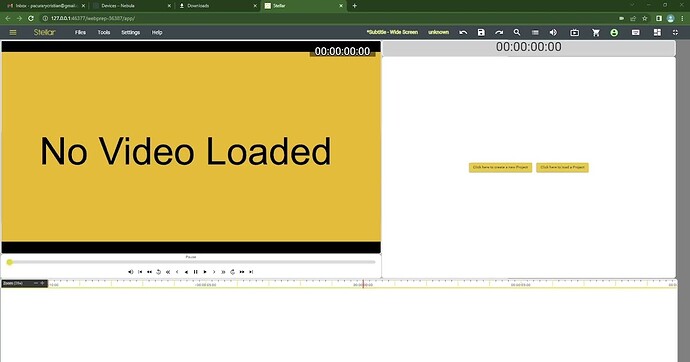690x362 pixels.
Task: Click the video seek slider handle
Action: (x=9, y=262)
